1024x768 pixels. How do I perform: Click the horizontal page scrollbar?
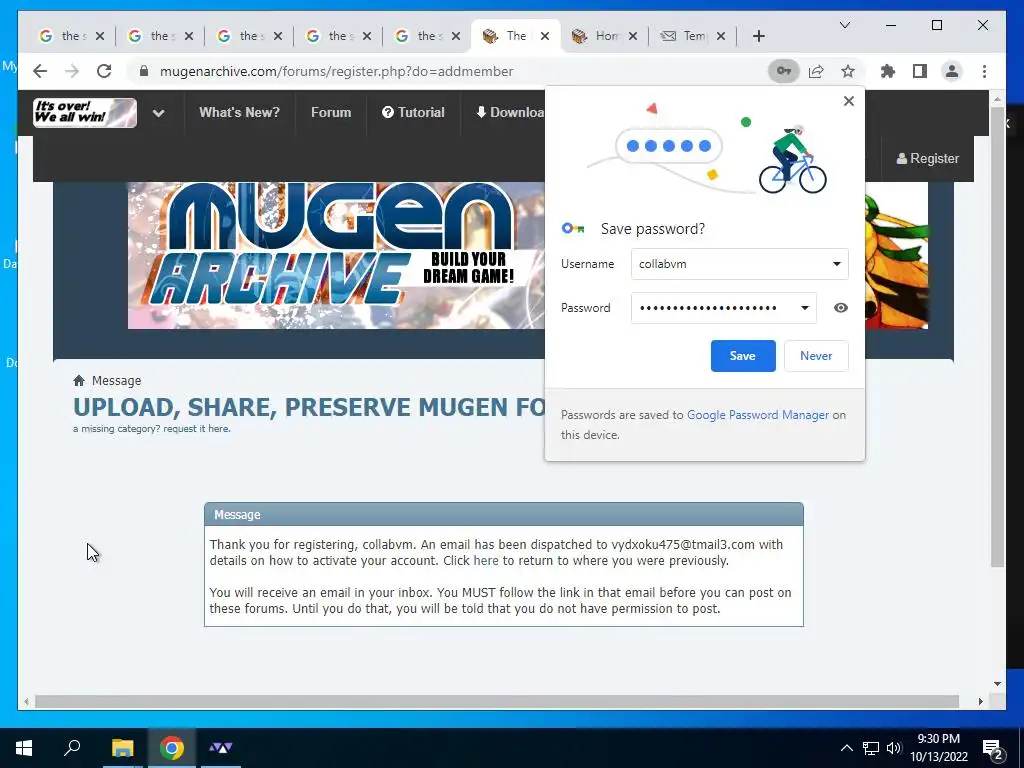point(496,701)
